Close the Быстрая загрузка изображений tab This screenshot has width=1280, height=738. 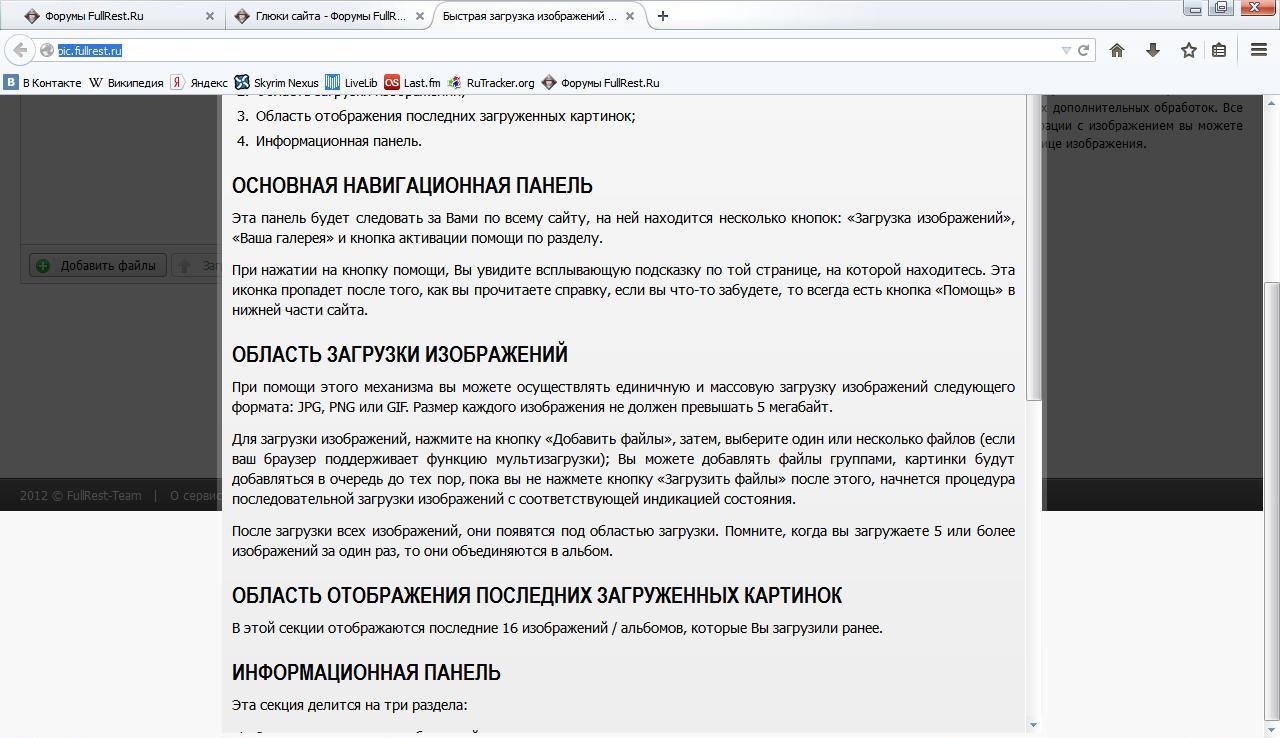click(631, 16)
